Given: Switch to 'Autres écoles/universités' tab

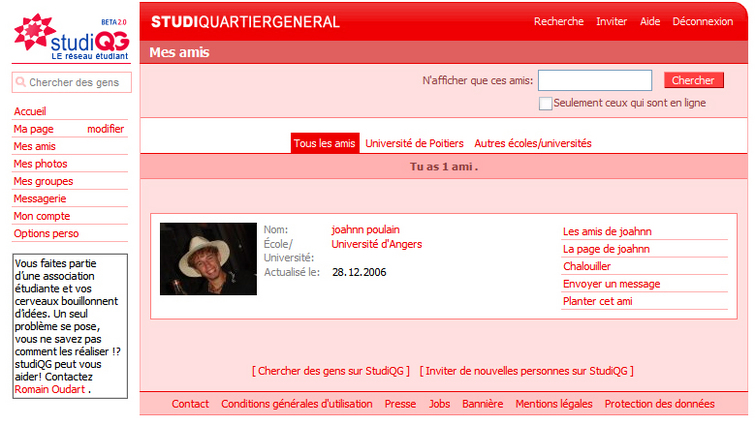Looking at the screenshot, I should click(533, 143).
